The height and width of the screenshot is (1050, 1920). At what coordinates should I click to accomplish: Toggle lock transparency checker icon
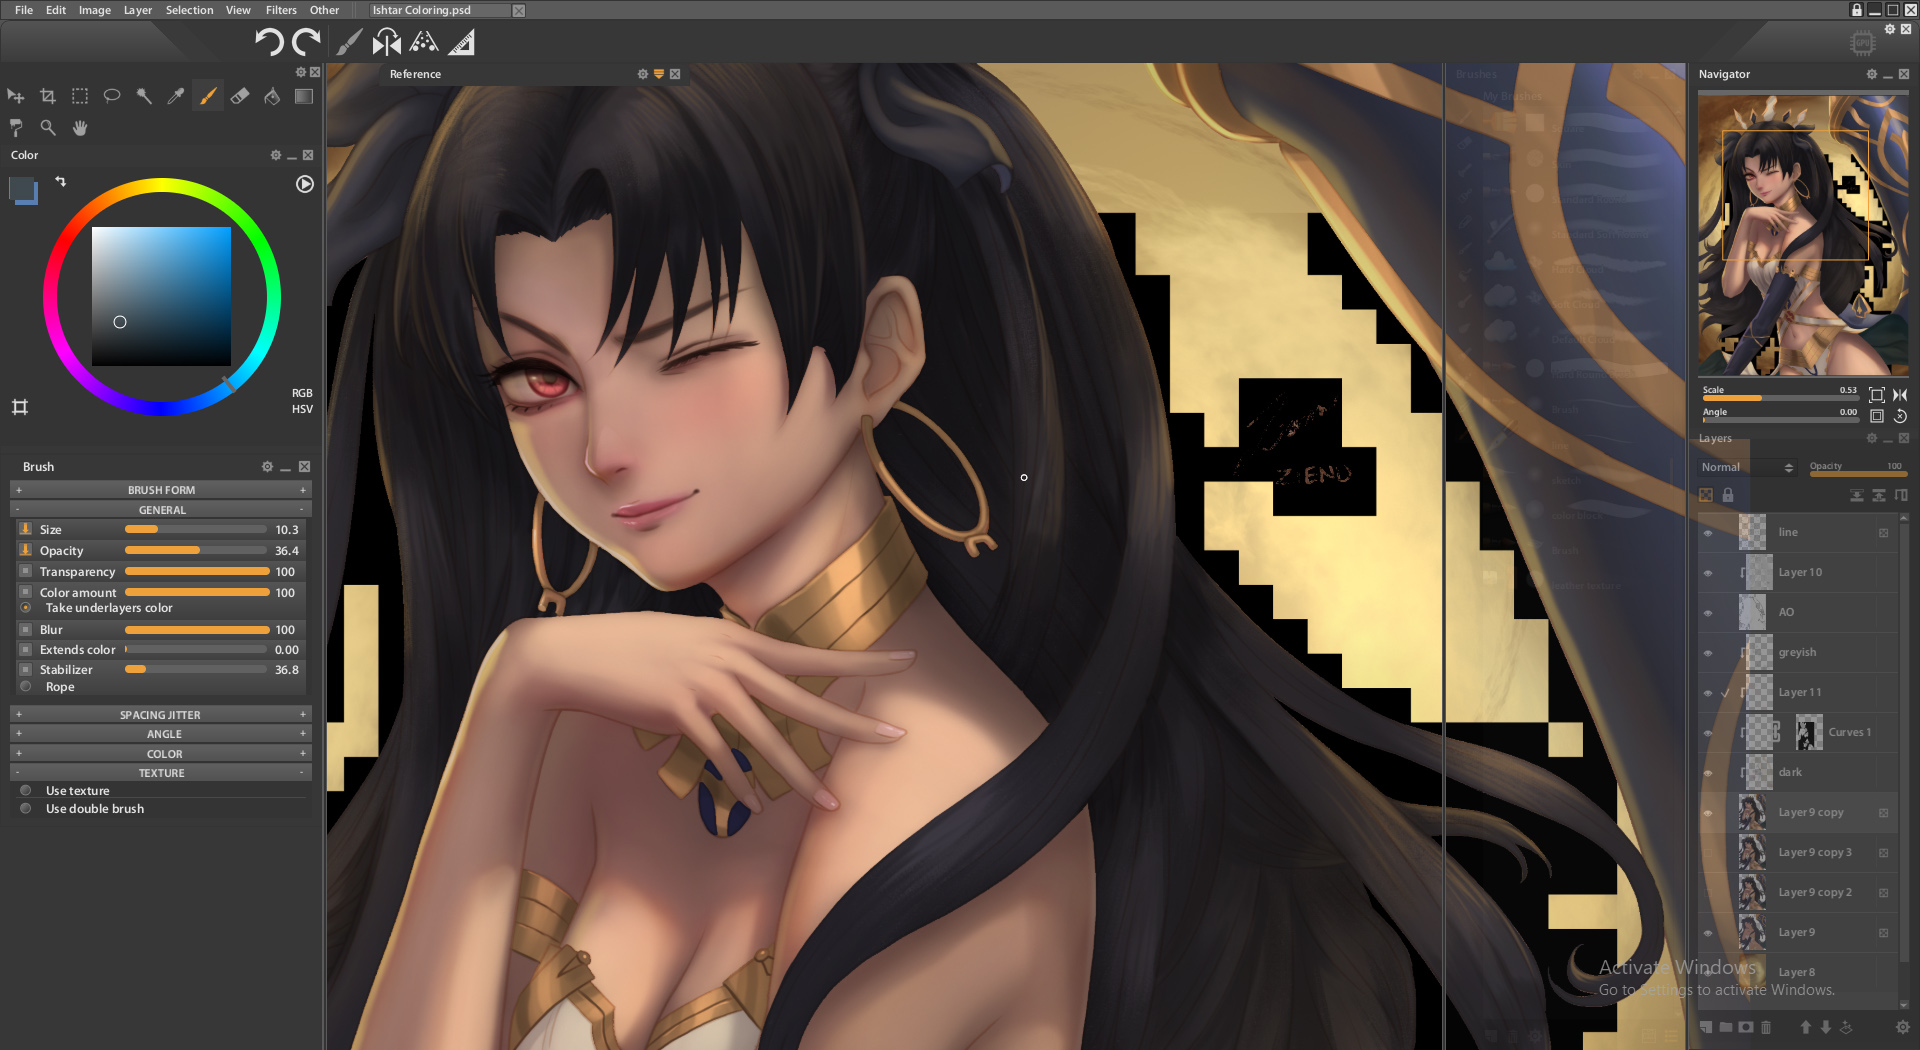tap(1706, 495)
